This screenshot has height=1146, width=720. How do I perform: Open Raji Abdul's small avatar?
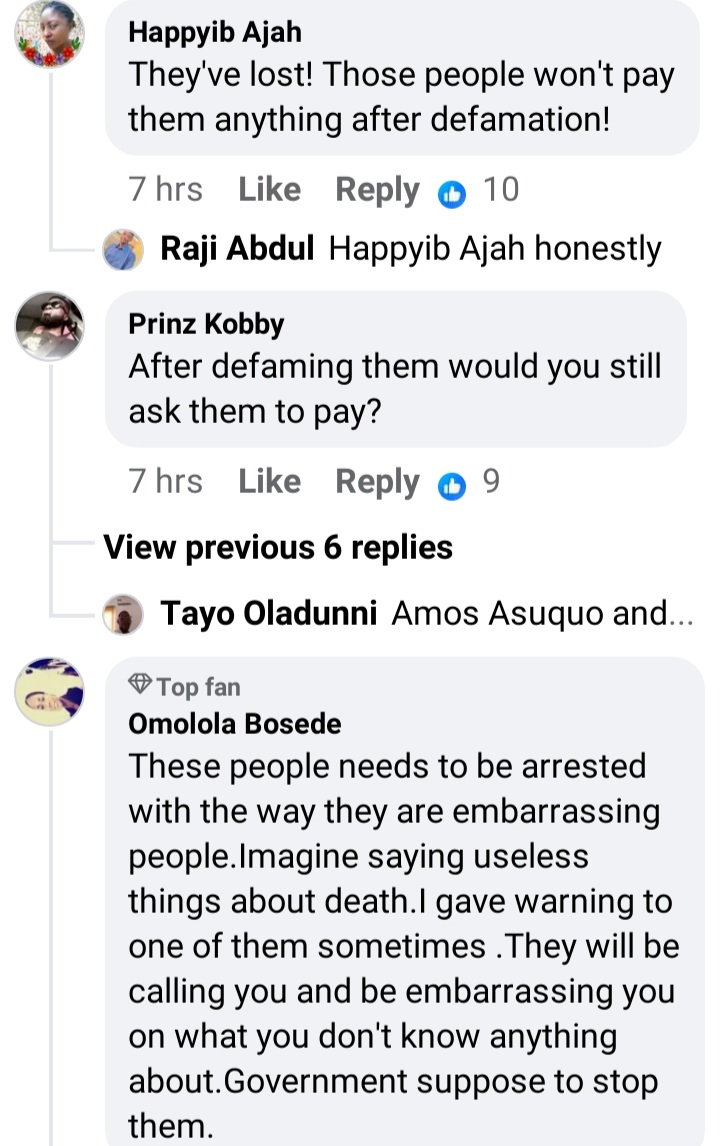pos(124,249)
